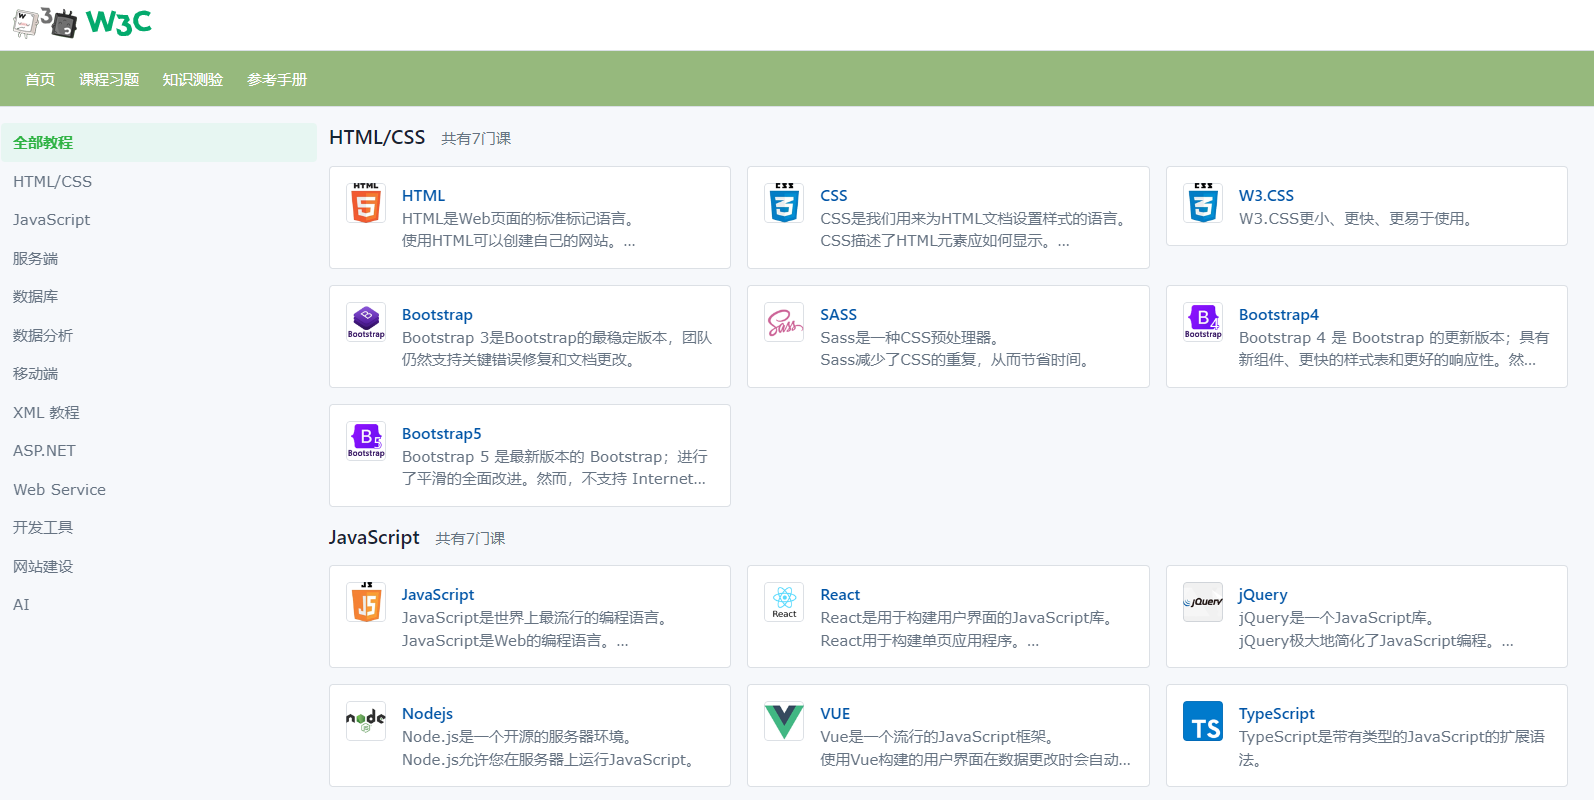The image size is (1594, 800).
Task: Open 知识测验 in the navigation bar
Action: [x=193, y=80]
